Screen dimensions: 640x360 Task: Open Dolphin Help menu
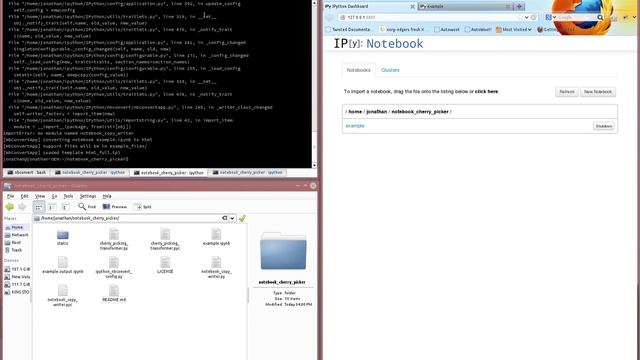click(x=107, y=196)
